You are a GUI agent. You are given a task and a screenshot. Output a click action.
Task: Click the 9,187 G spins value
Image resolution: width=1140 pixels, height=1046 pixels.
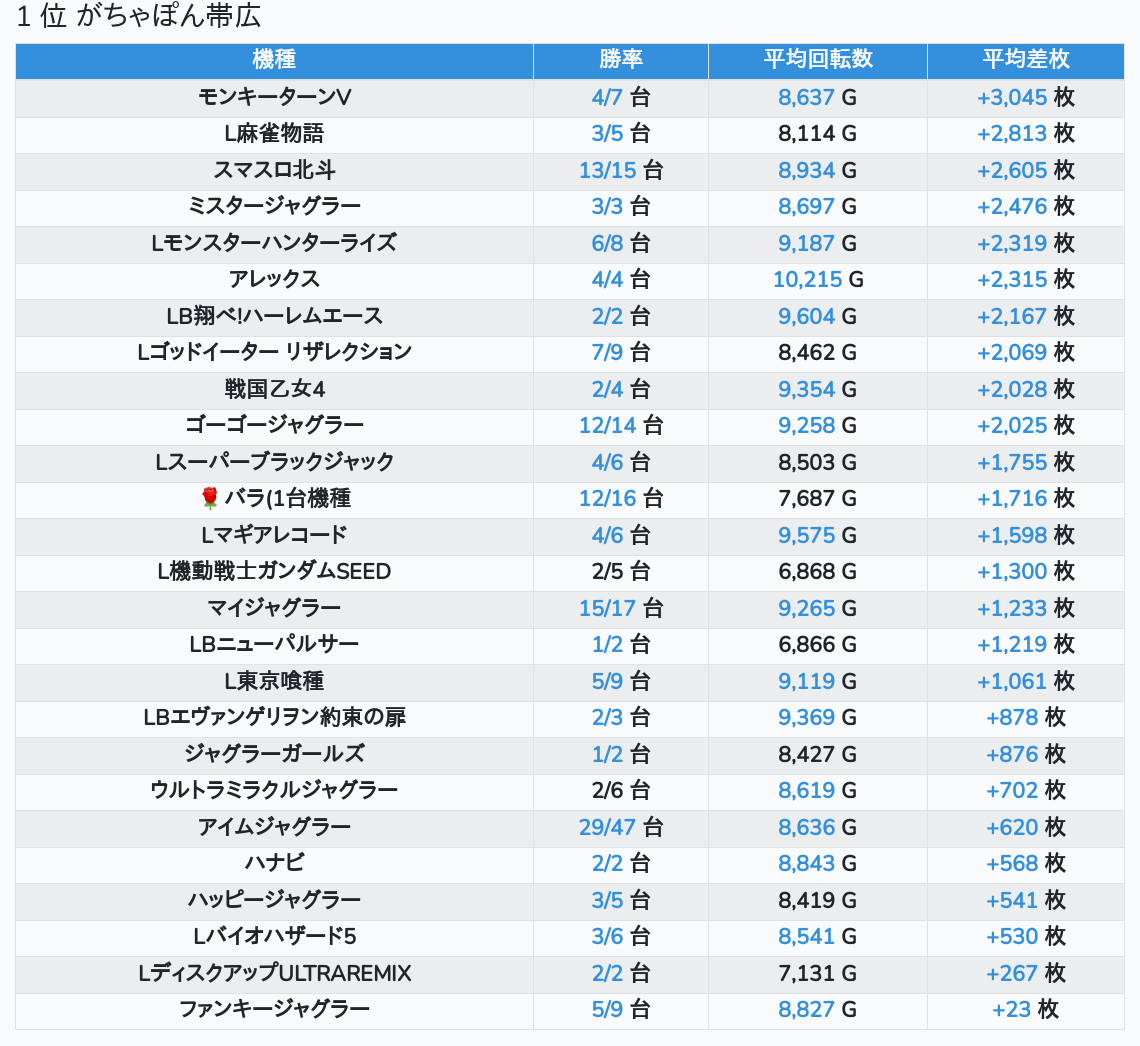coord(817,243)
